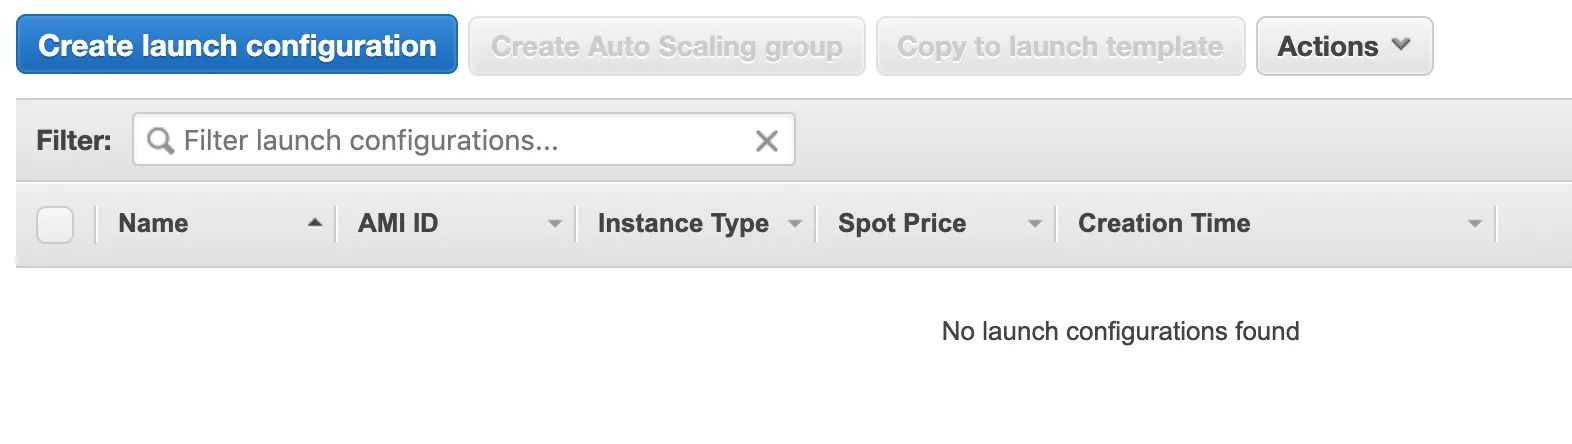Click the Create launch configuration button
This screenshot has height=444, width=1572.
tap(237, 46)
